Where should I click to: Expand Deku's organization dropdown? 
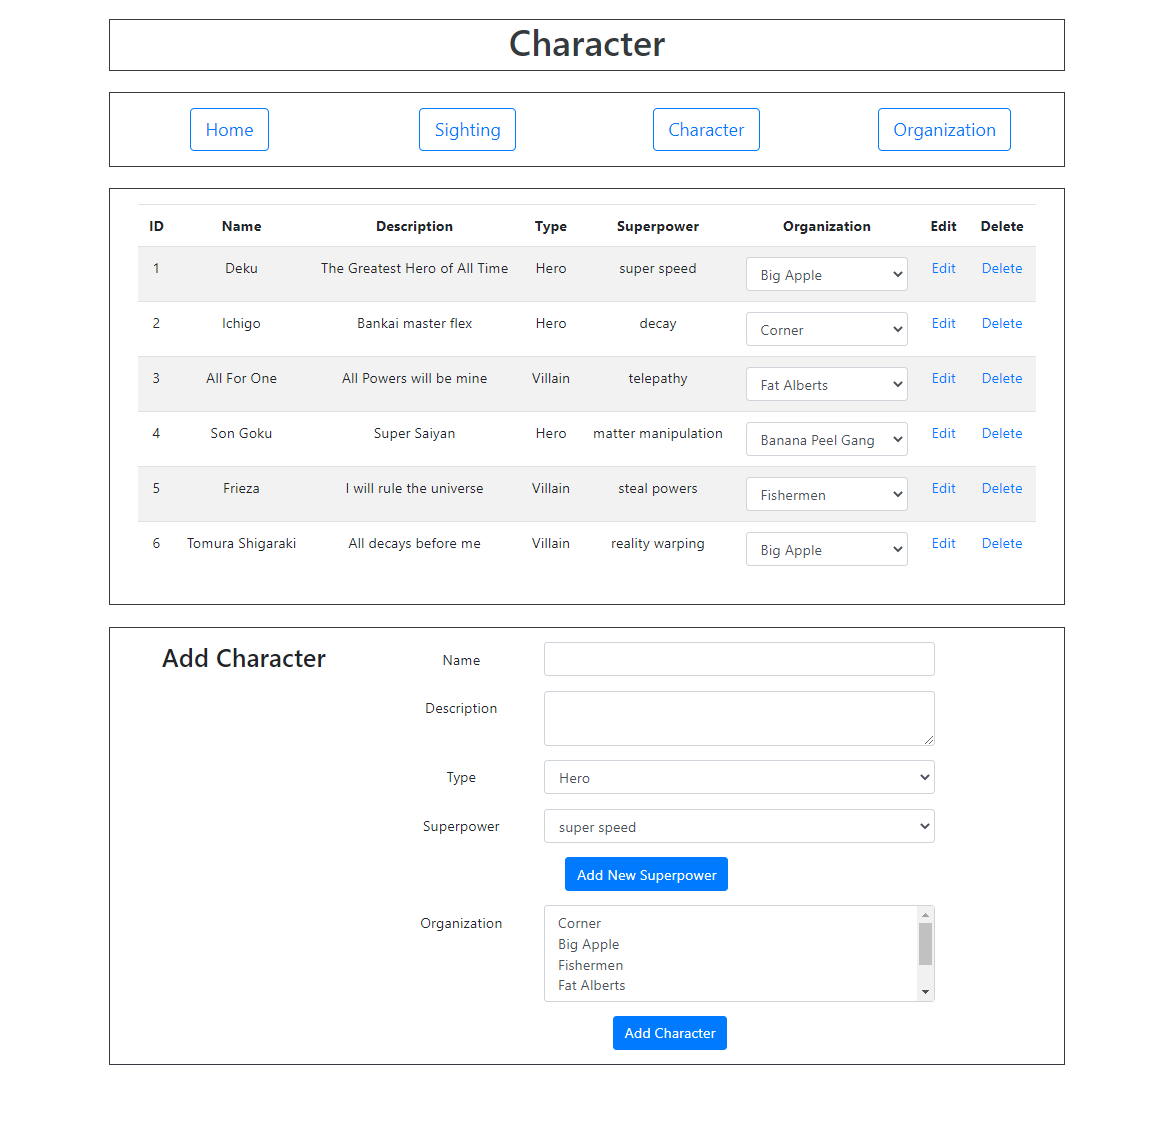tap(827, 275)
